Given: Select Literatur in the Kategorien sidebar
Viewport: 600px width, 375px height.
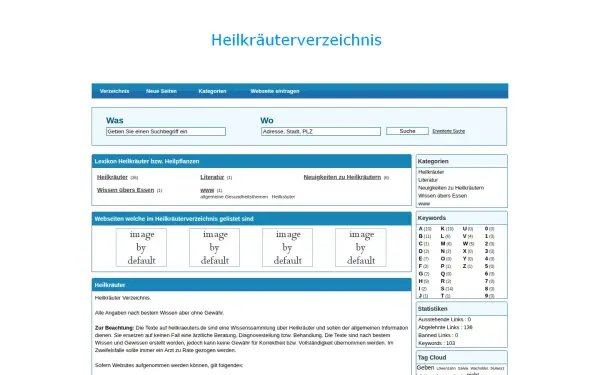Looking at the screenshot, I should [x=428, y=180].
